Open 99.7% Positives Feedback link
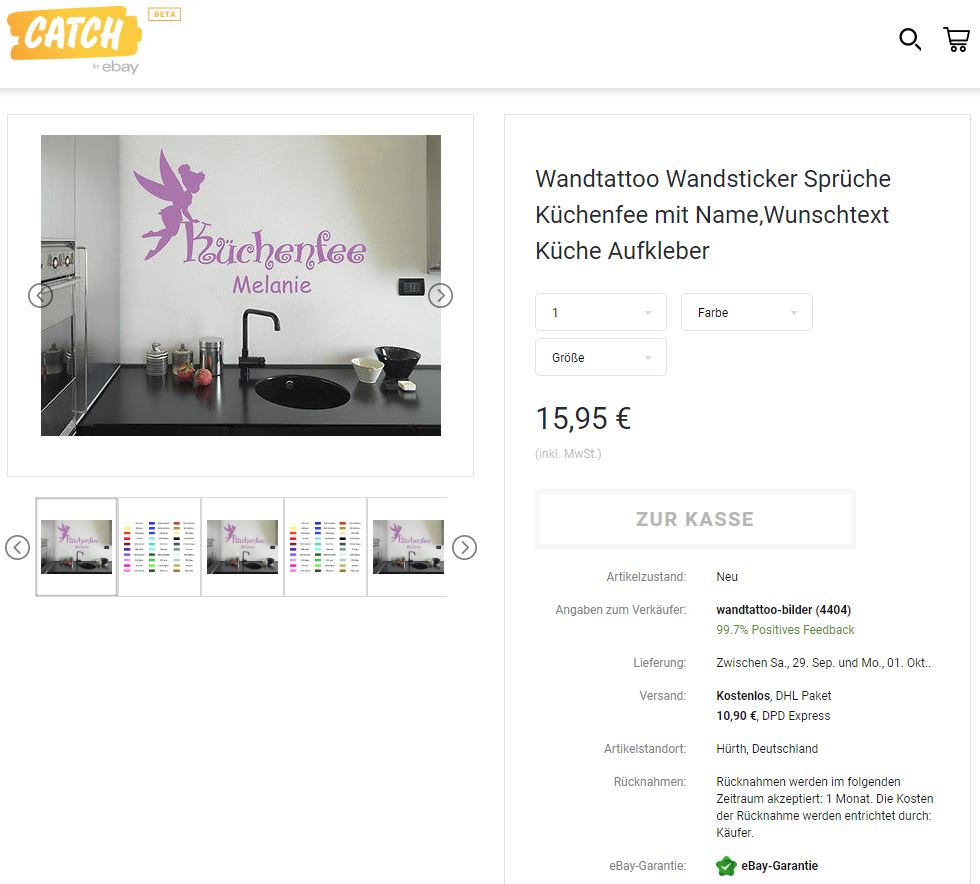This screenshot has width=980, height=884. coord(785,630)
